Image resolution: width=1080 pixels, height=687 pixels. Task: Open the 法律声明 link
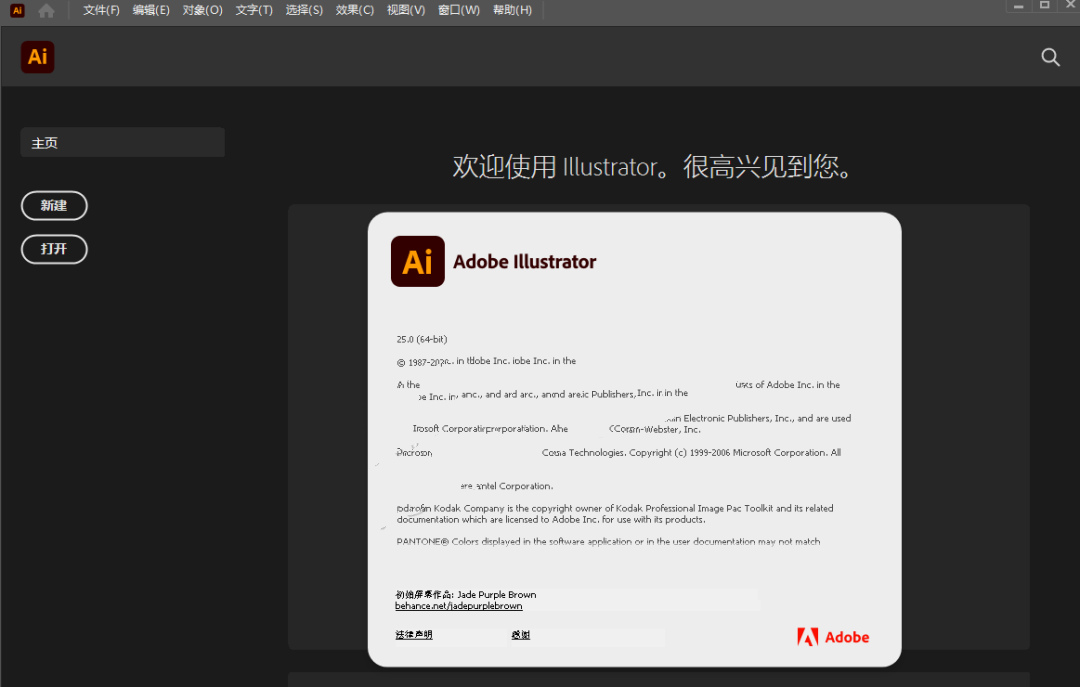414,635
